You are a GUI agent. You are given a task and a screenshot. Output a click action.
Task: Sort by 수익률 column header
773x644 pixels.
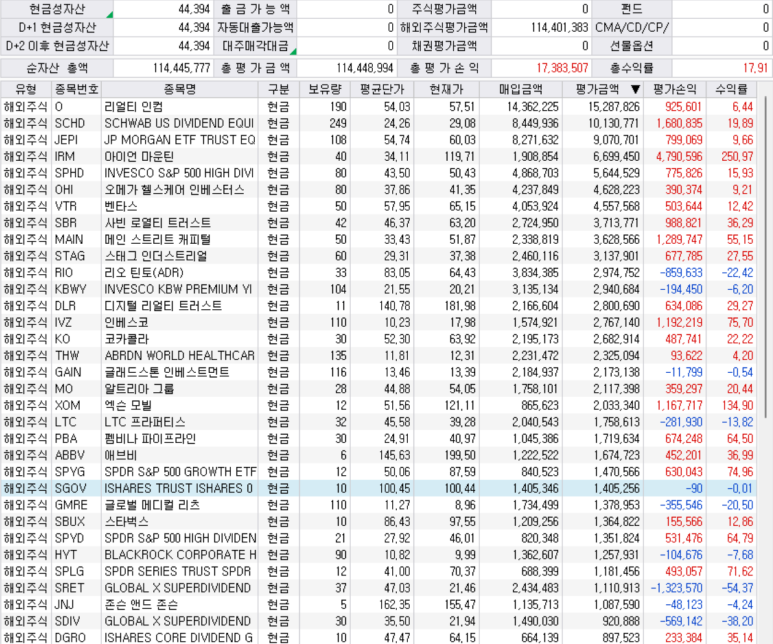tap(732, 89)
